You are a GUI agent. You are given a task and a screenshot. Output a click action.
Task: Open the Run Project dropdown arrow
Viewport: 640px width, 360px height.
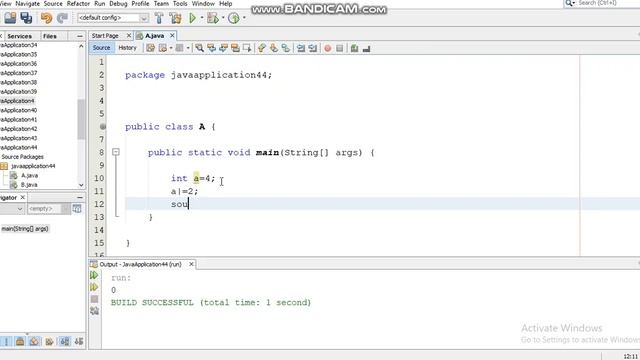click(202, 18)
